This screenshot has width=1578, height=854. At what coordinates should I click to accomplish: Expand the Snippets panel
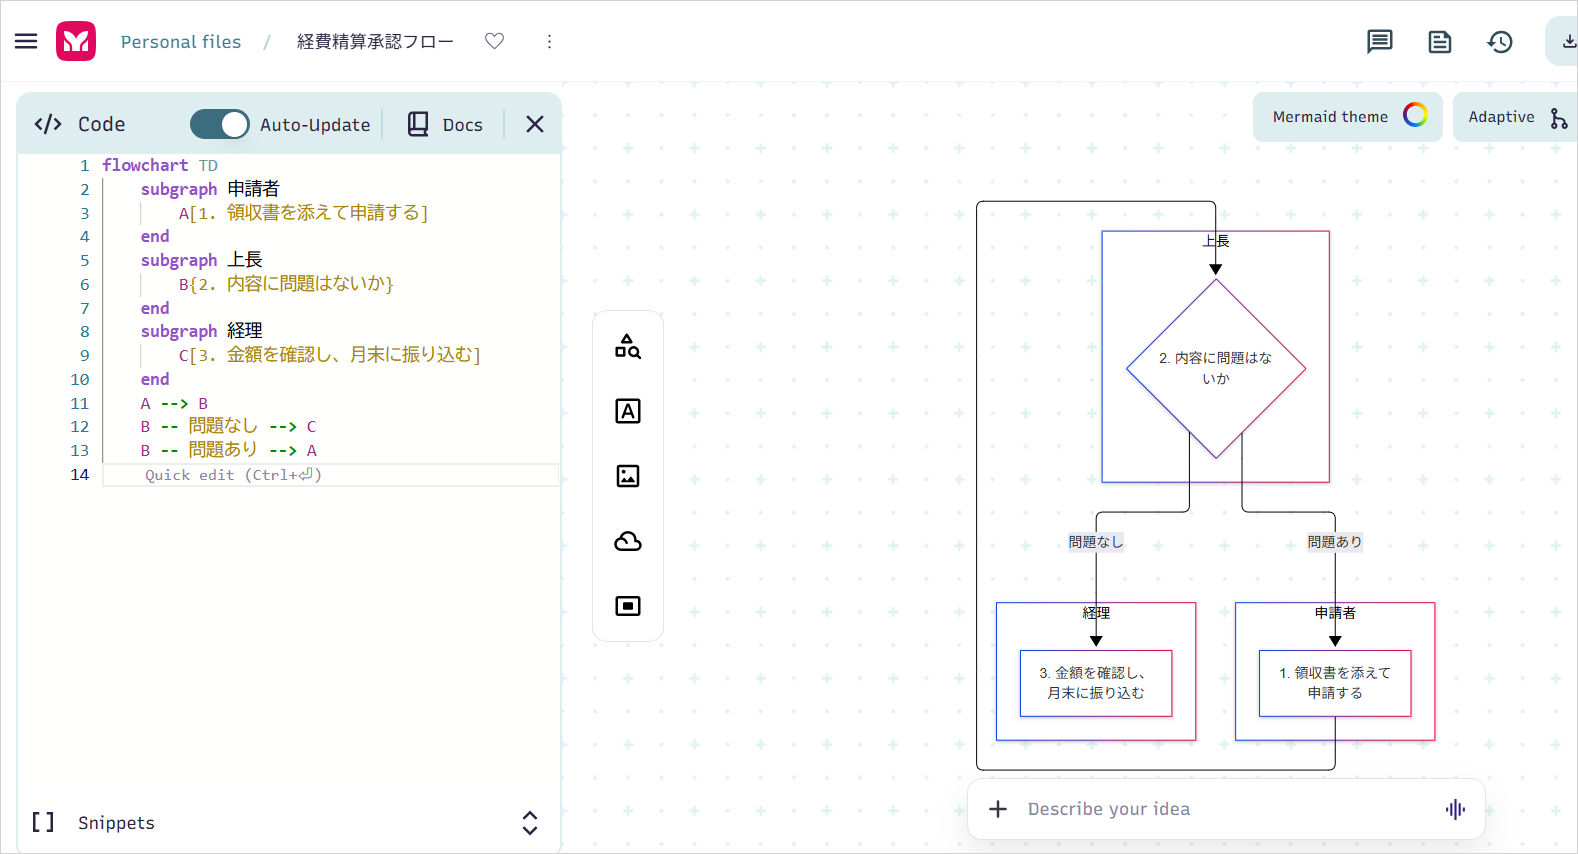click(x=530, y=823)
